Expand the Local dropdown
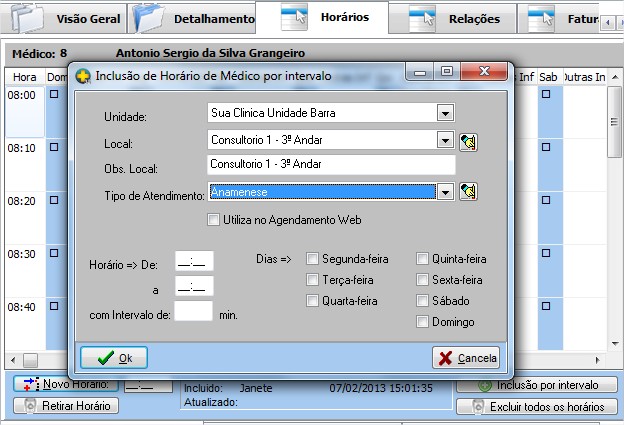The width and height of the screenshot is (624, 425). click(x=445, y=141)
